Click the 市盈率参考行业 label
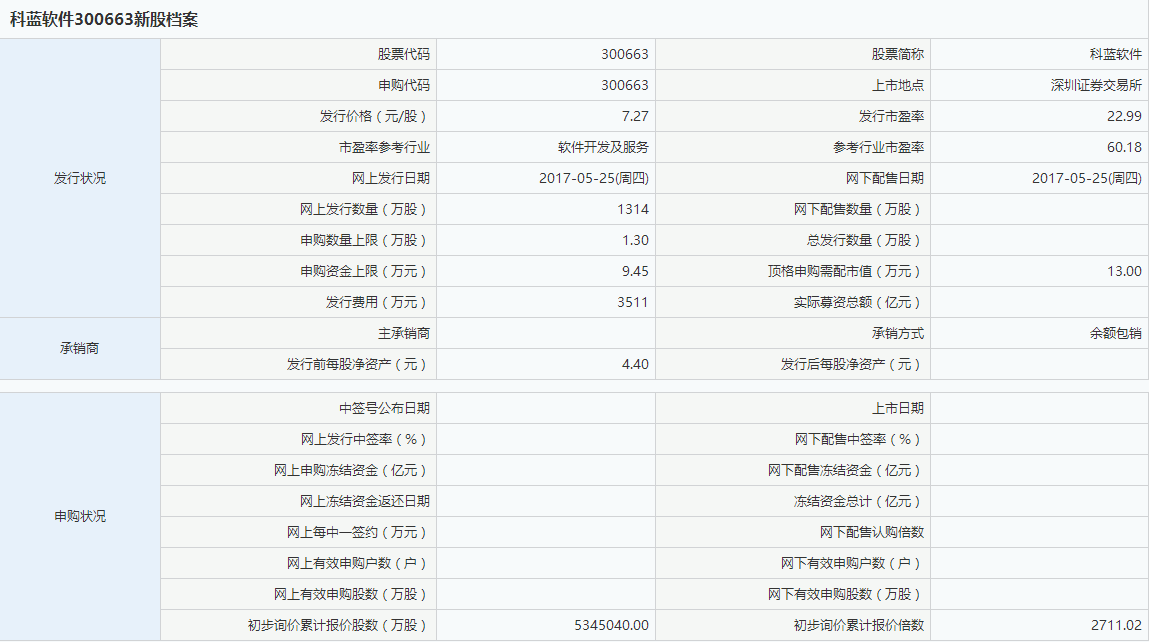This screenshot has height=642, width=1149. (x=384, y=147)
